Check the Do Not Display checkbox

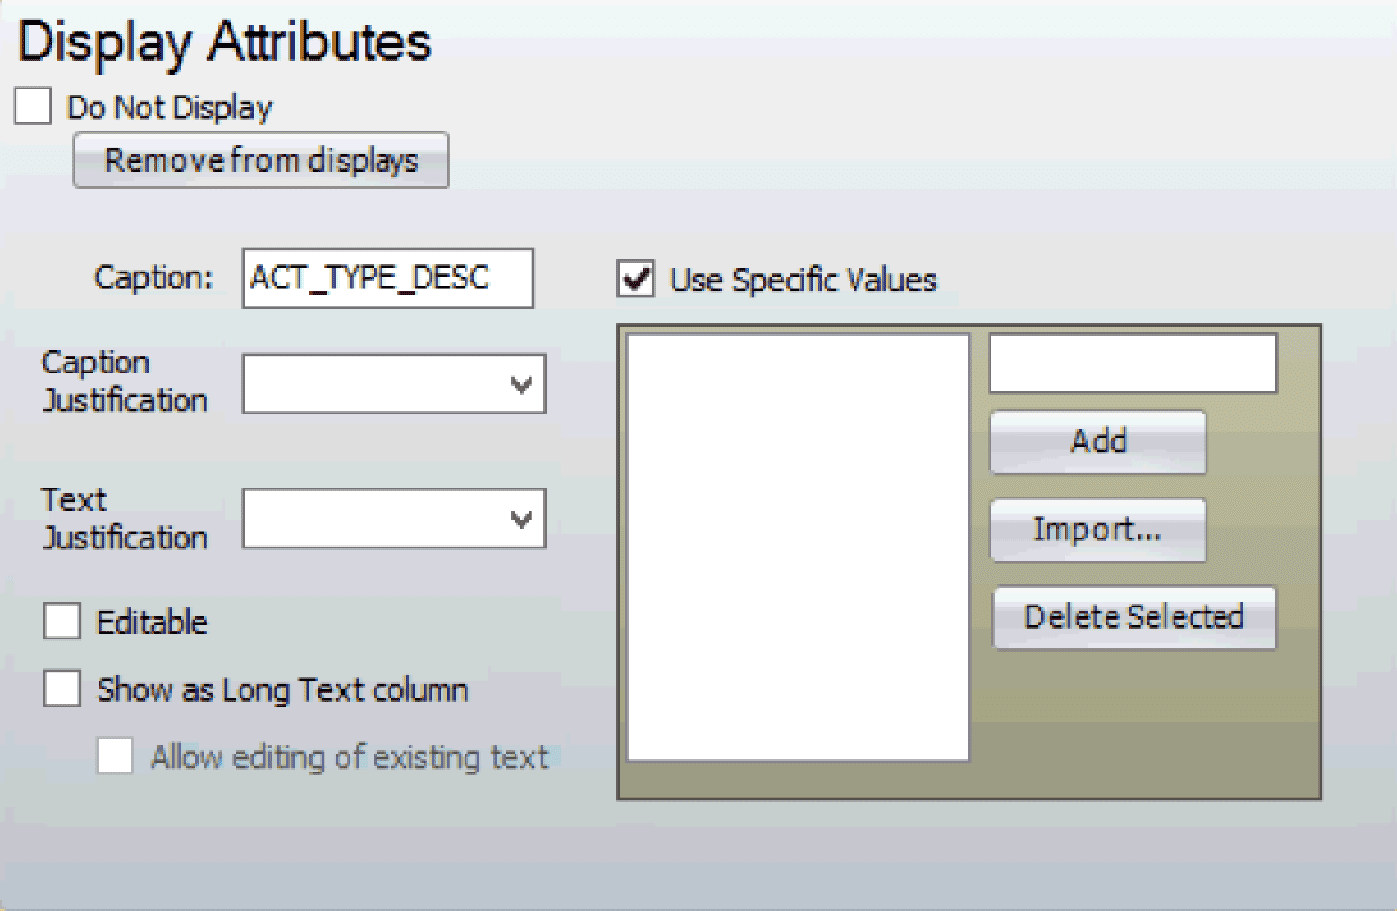(33, 106)
